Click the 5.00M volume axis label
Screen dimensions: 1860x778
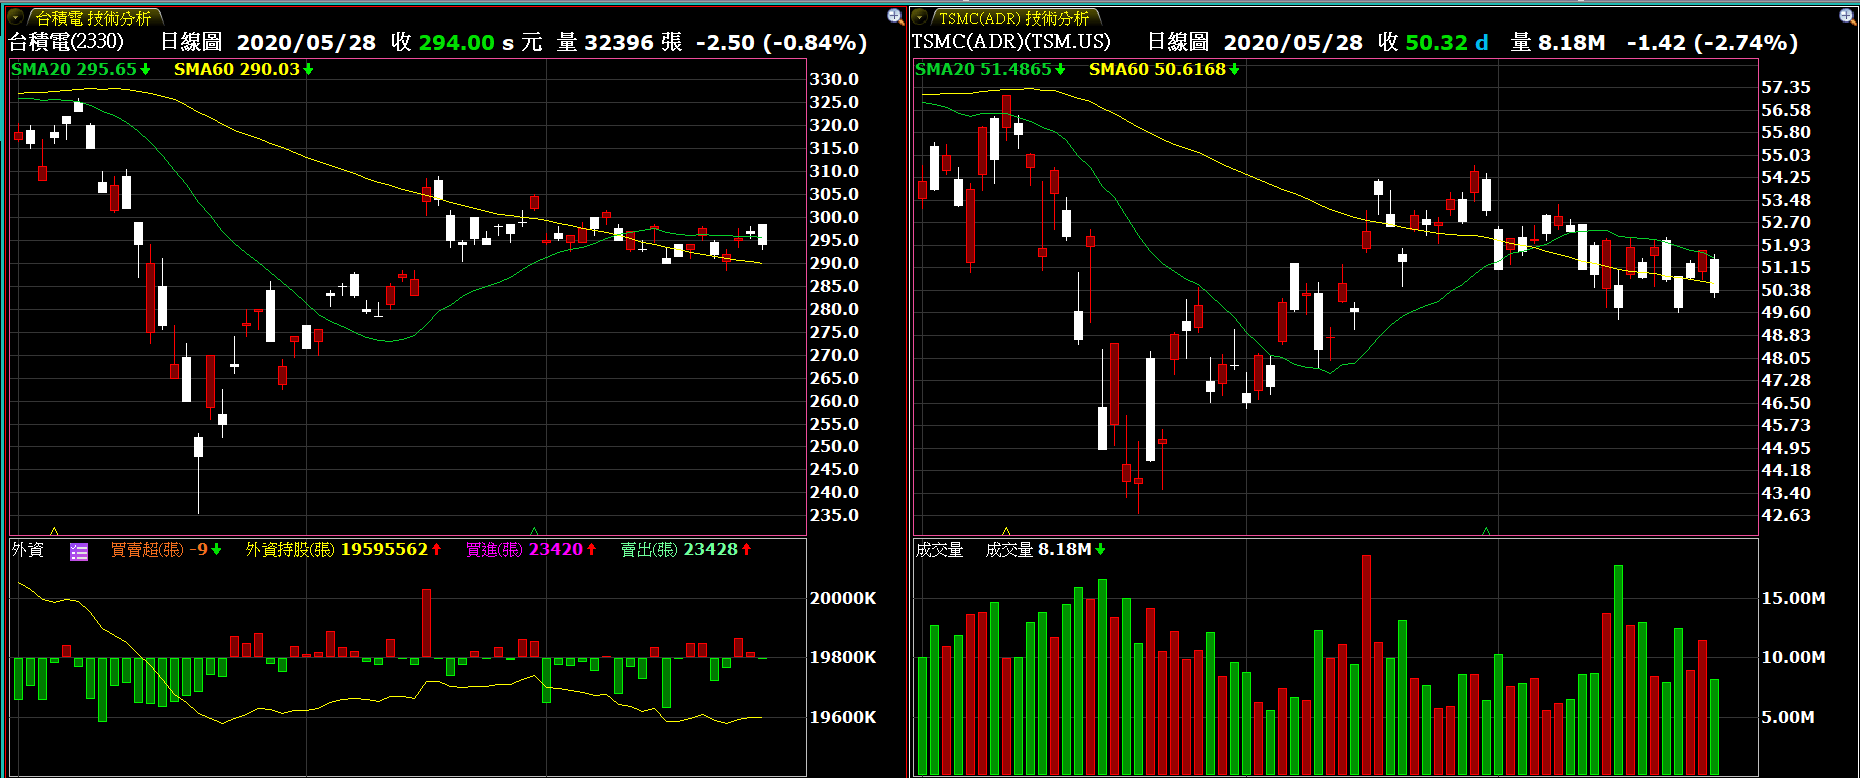(1787, 717)
